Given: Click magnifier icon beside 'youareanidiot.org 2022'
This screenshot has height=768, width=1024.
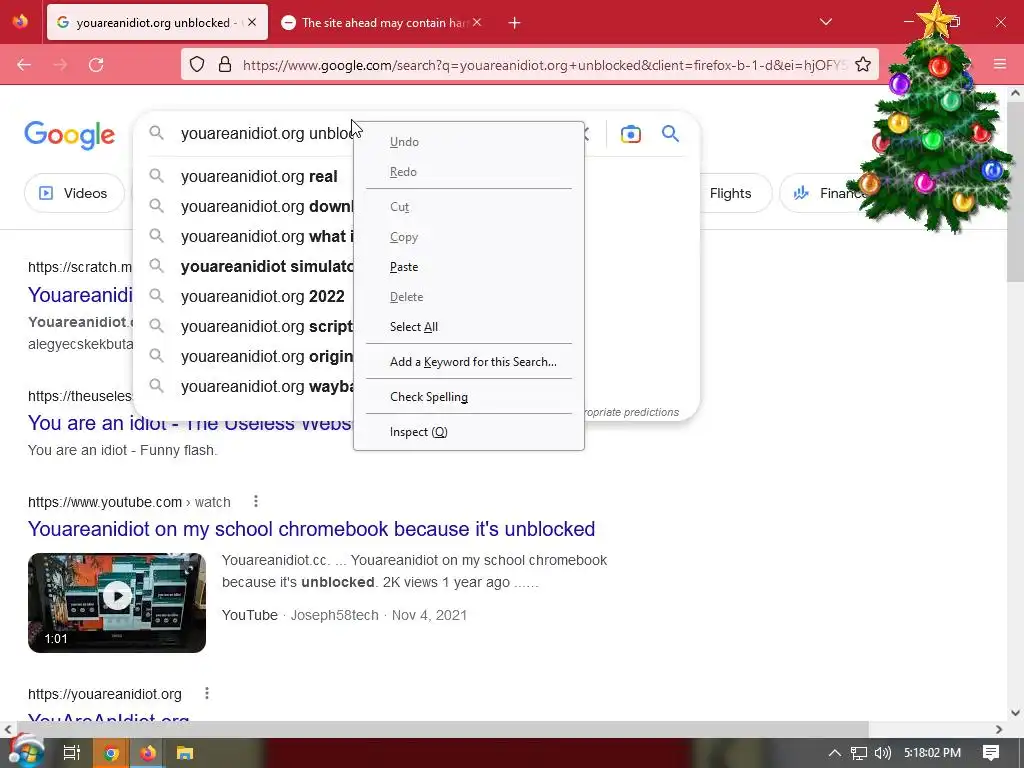Looking at the screenshot, I should [156, 296].
